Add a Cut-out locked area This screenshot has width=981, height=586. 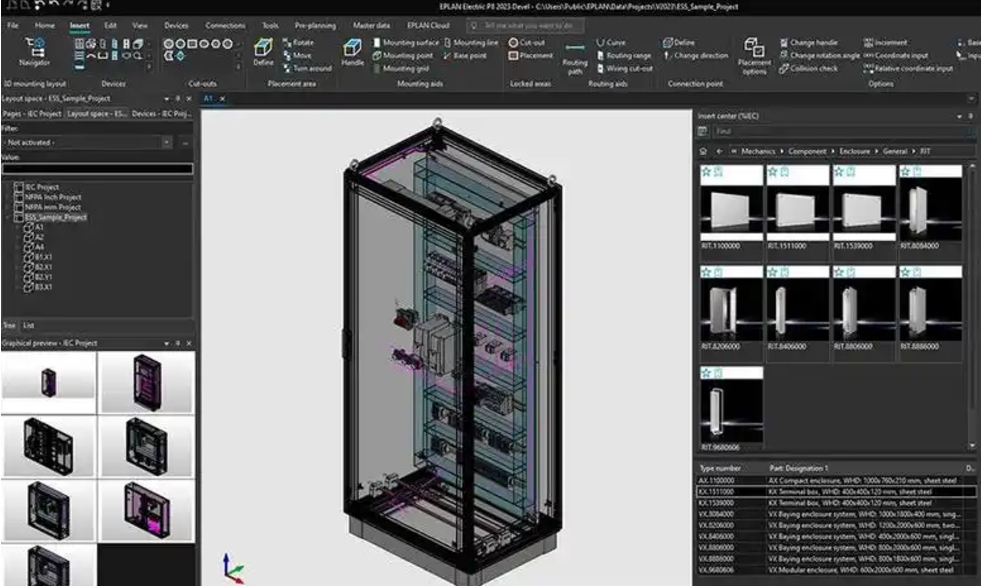527,43
